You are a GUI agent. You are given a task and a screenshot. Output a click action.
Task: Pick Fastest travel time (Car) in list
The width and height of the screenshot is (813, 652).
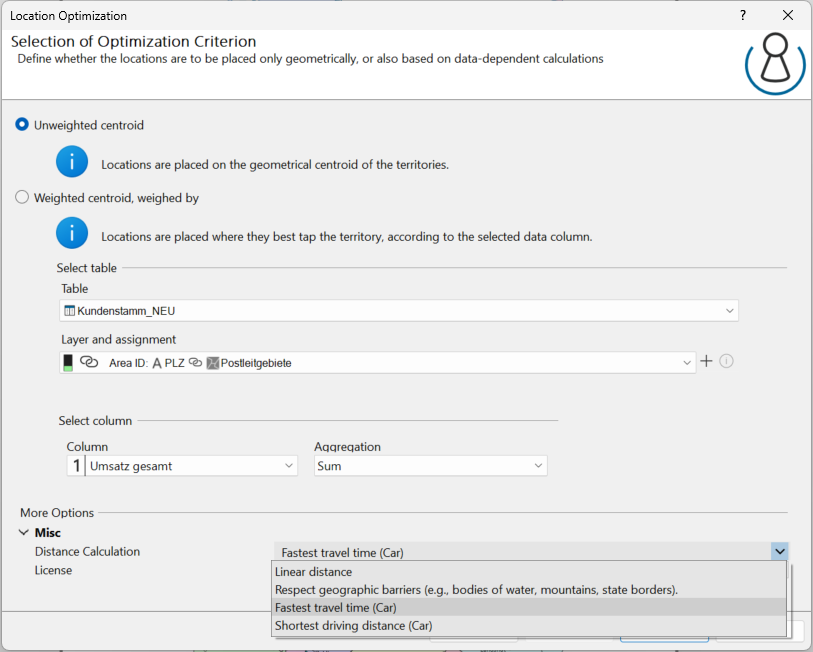(x=336, y=608)
